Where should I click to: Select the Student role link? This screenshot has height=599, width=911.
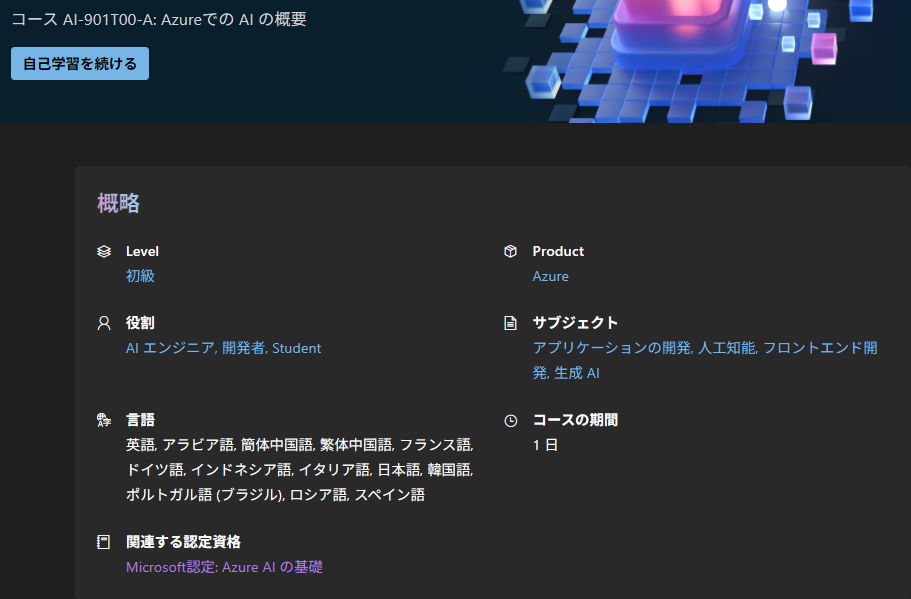(296, 348)
